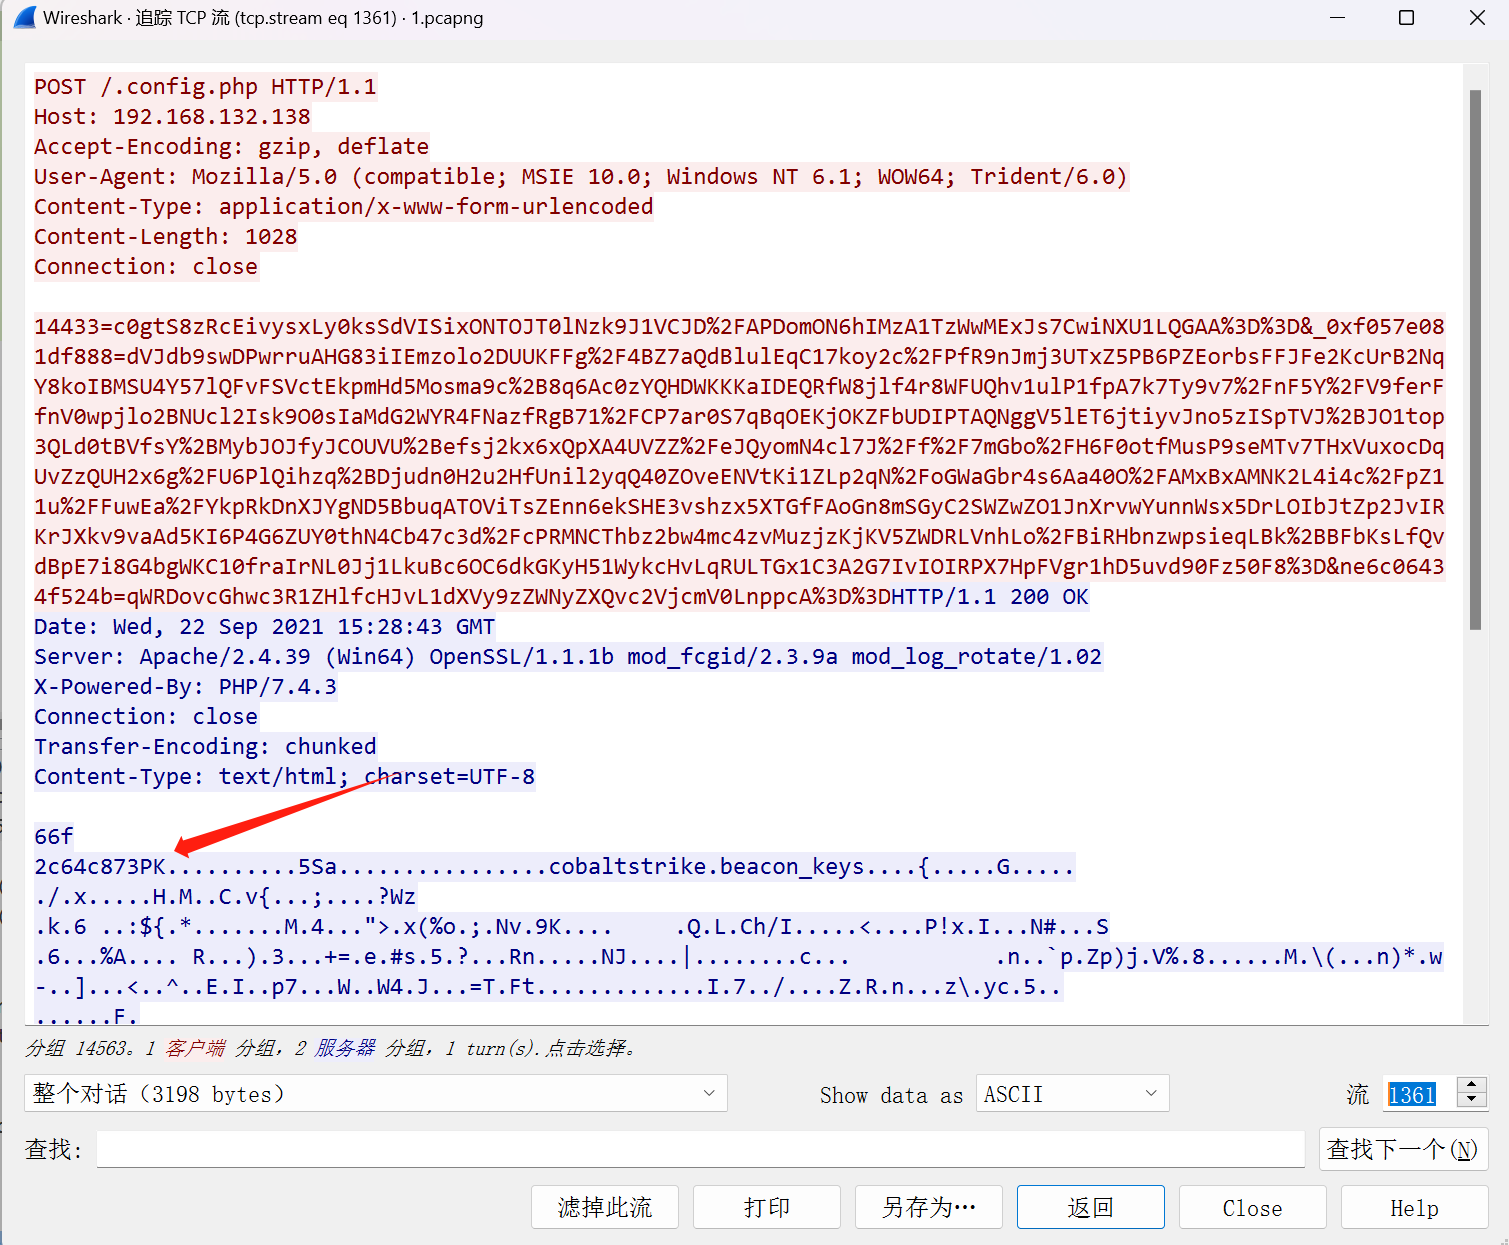Click the chunk size line 66f

(x=54, y=837)
